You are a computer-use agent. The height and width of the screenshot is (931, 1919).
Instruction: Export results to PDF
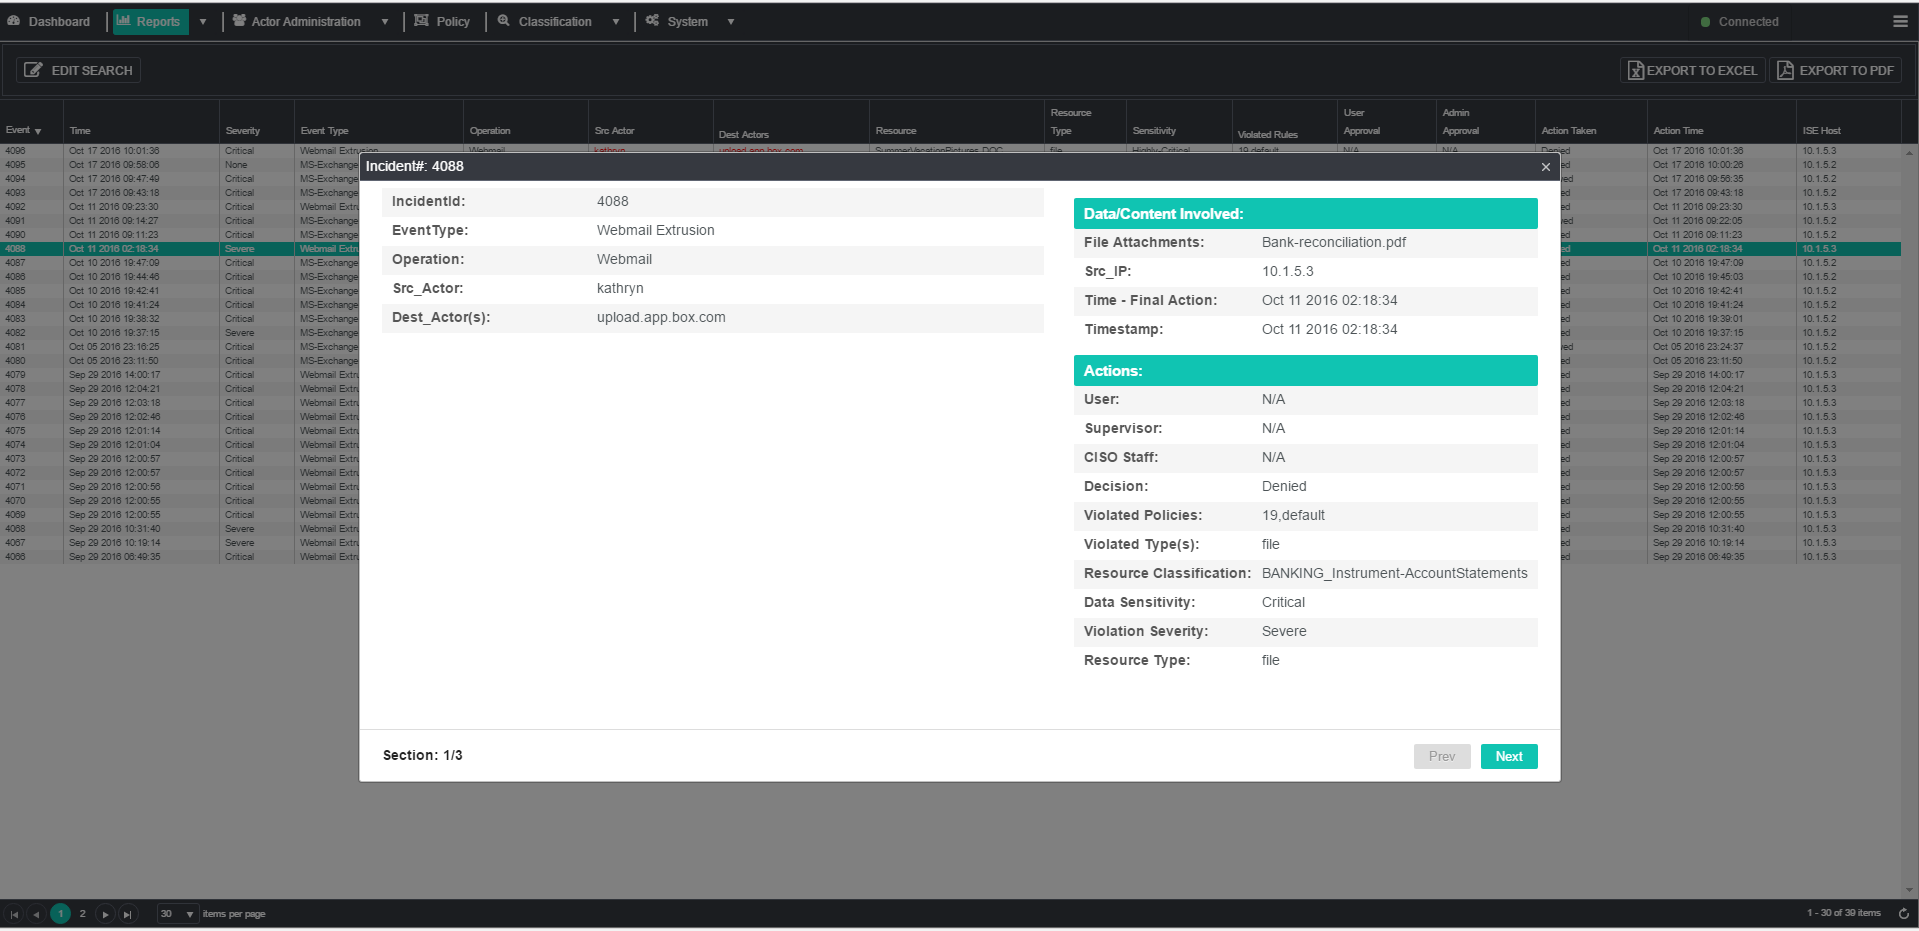click(1836, 70)
